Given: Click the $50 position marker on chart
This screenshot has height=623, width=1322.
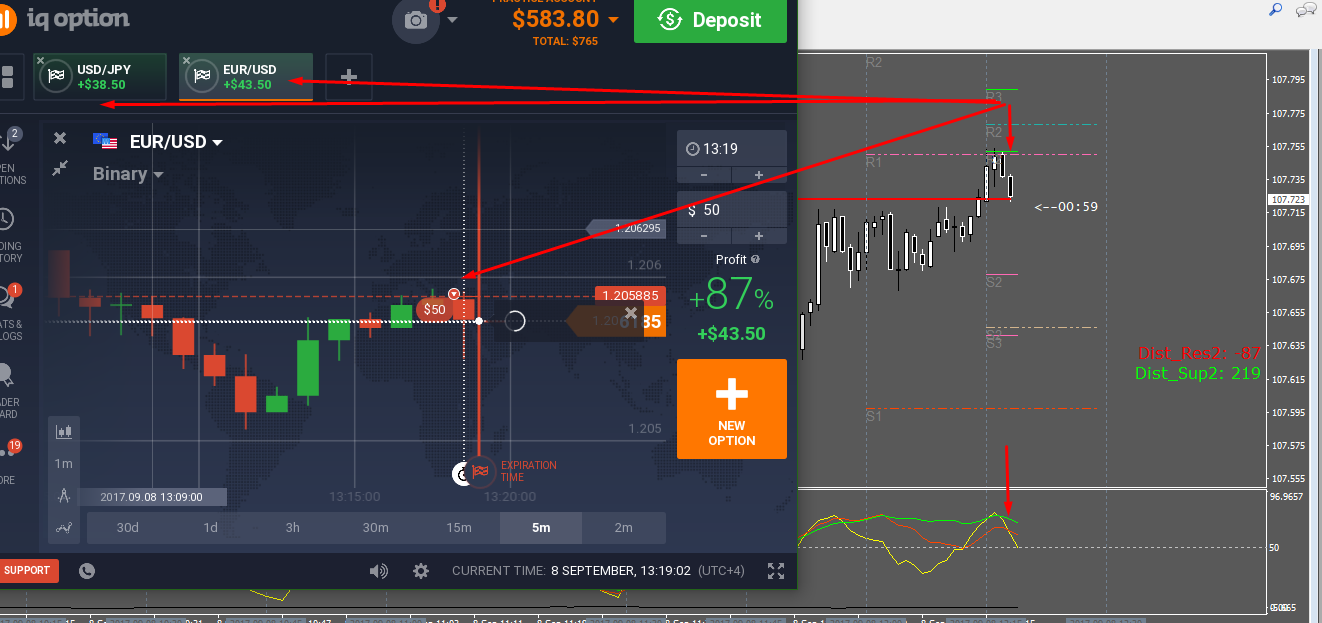Looking at the screenshot, I should (434, 310).
